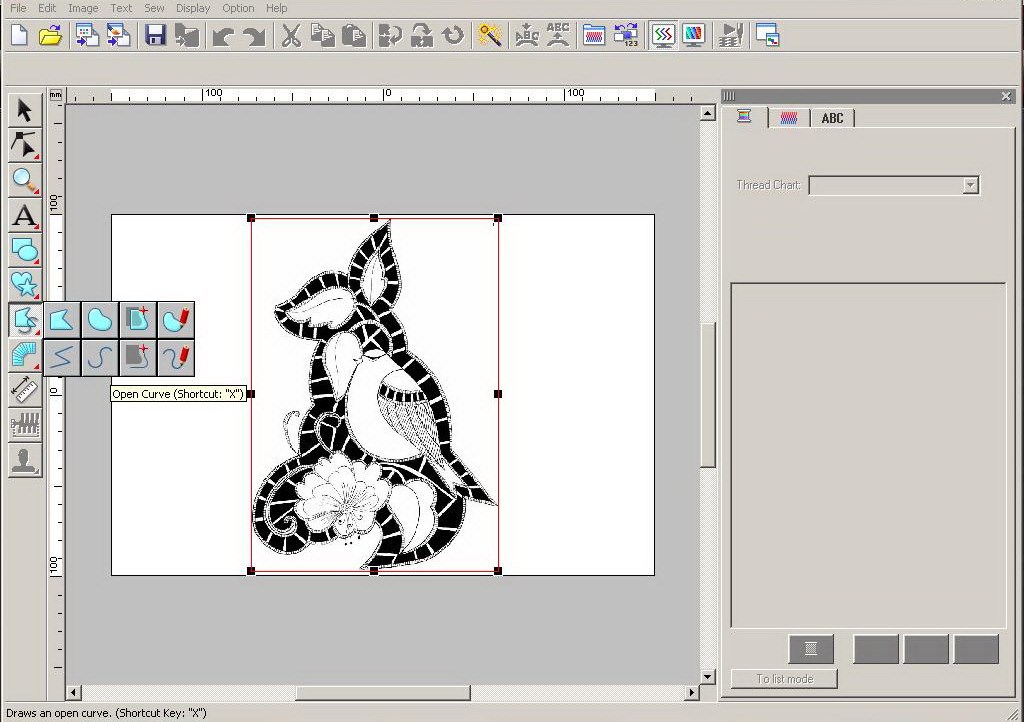Click the To list mode button

click(784, 679)
